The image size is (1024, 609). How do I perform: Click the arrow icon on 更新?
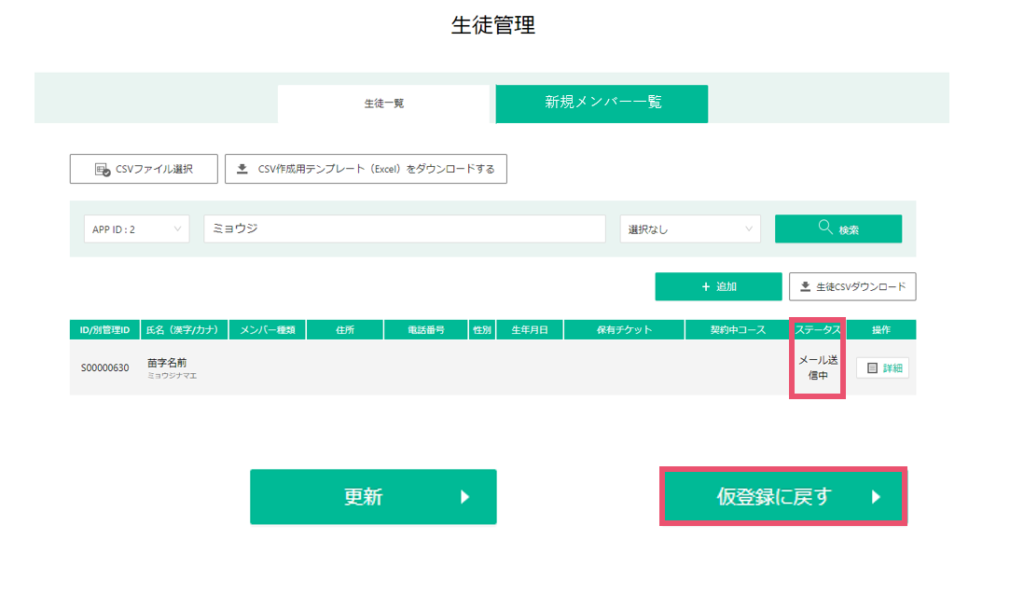coord(465,497)
